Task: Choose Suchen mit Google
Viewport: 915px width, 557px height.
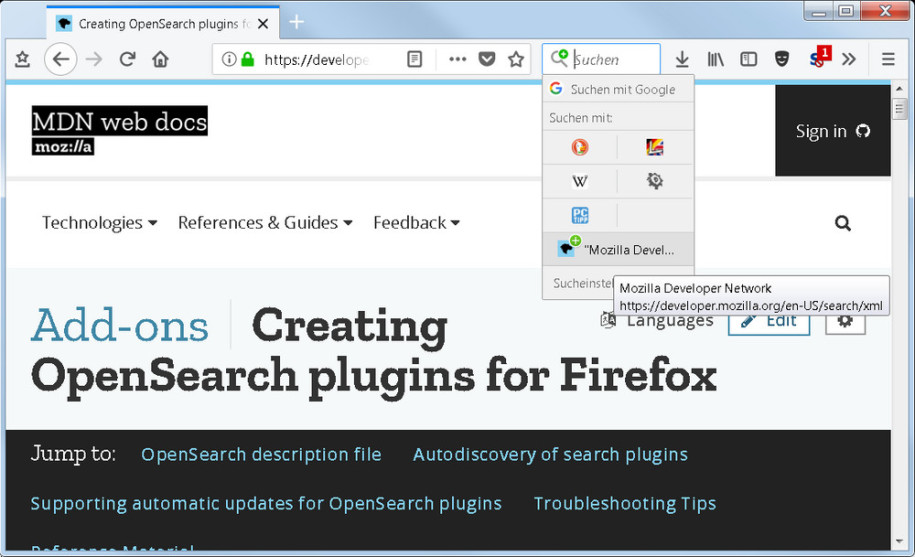Action: click(x=618, y=89)
